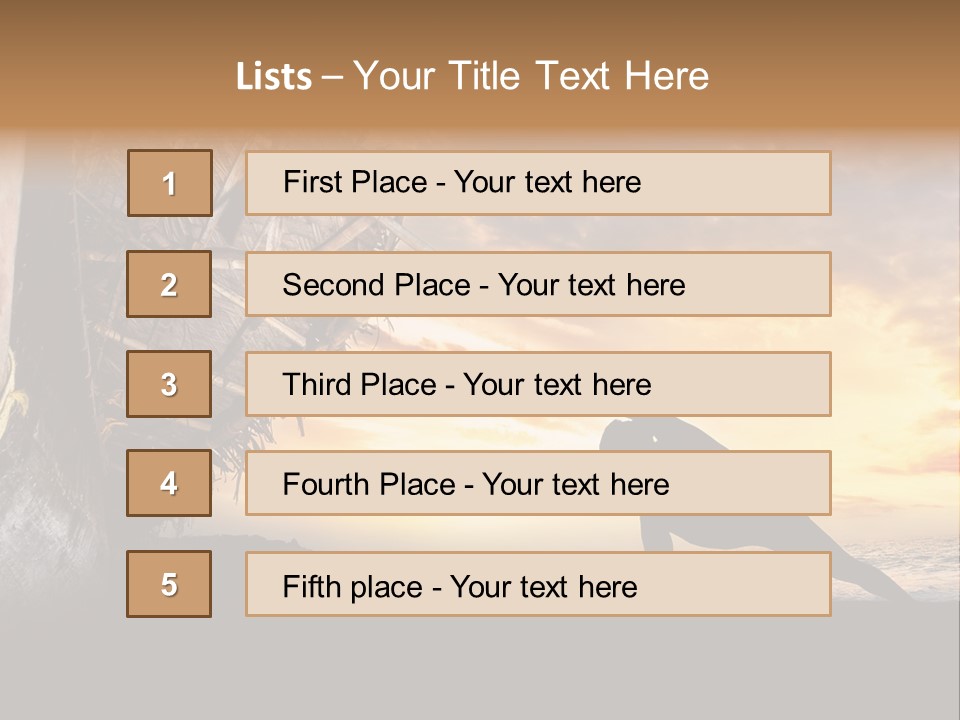Click the 'Third Place' text box
The image size is (960, 720).
538,384
